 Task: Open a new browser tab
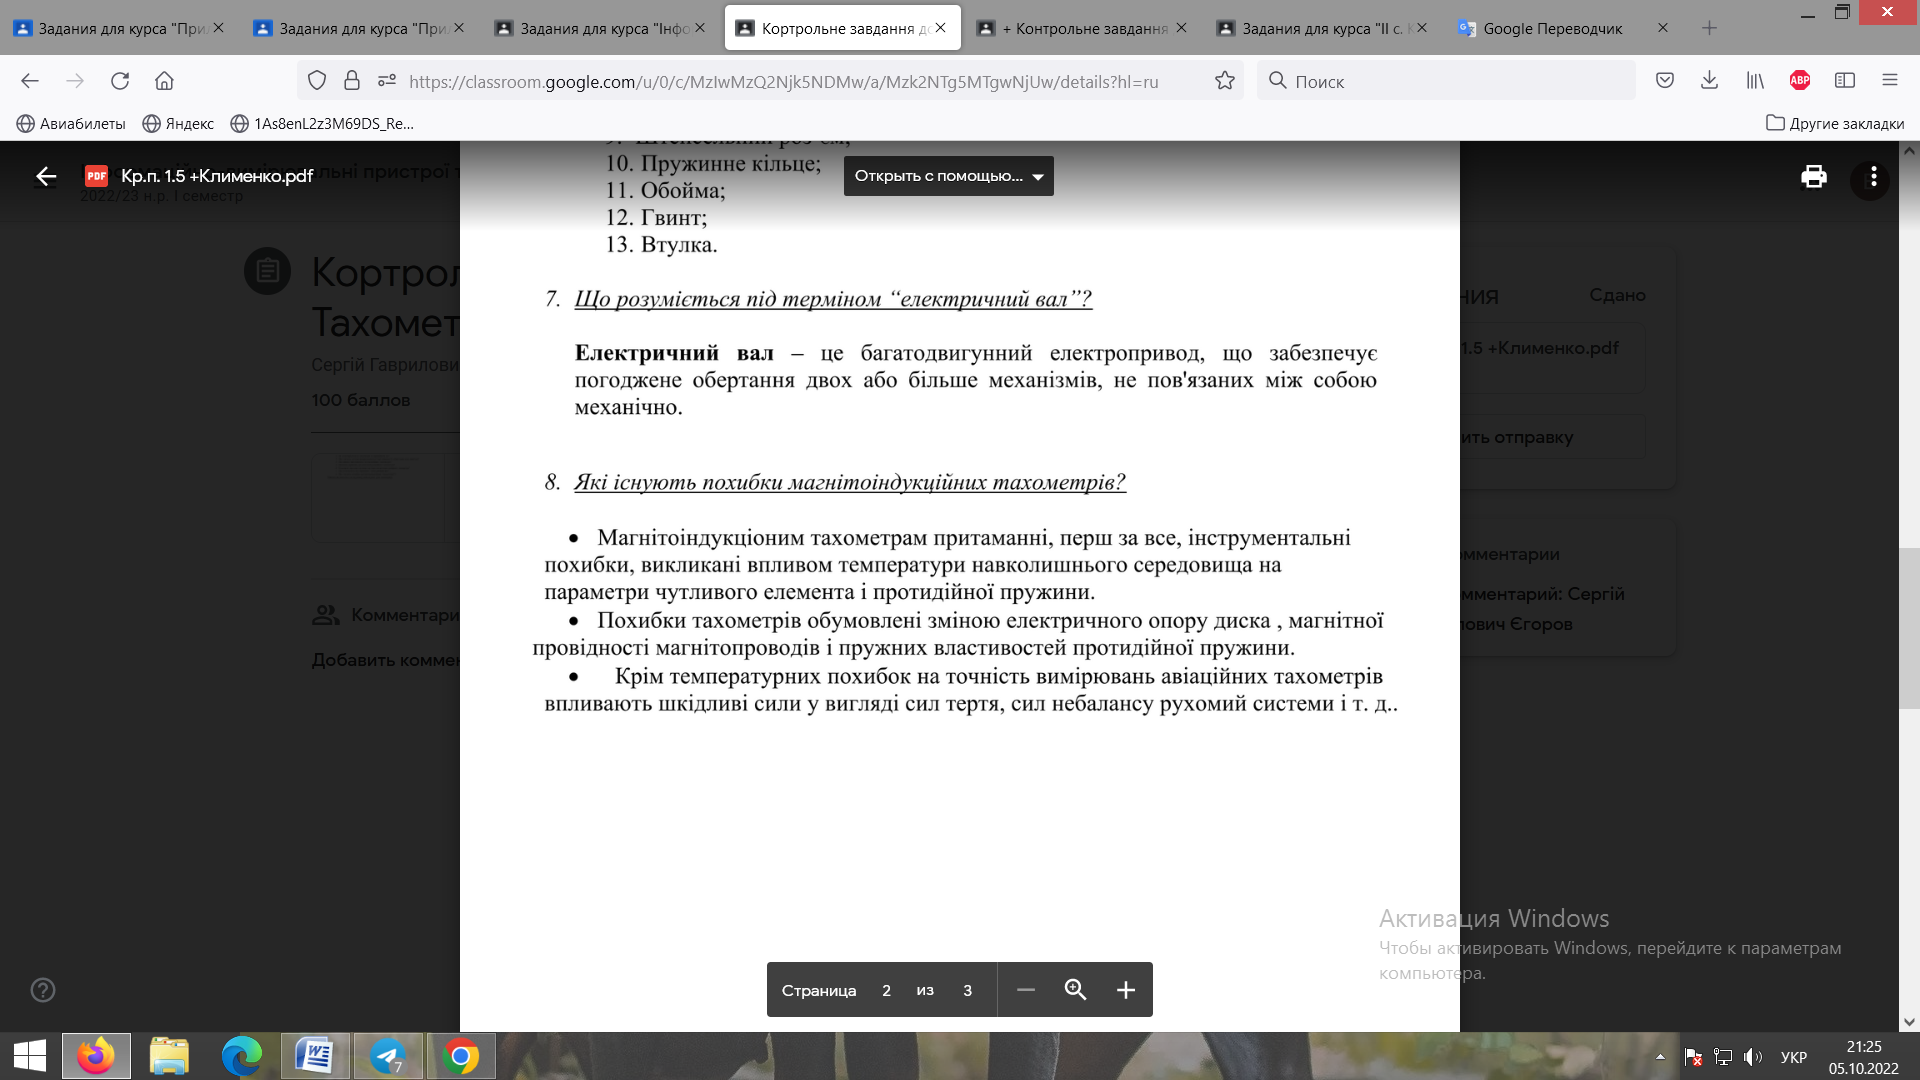coord(1709,28)
